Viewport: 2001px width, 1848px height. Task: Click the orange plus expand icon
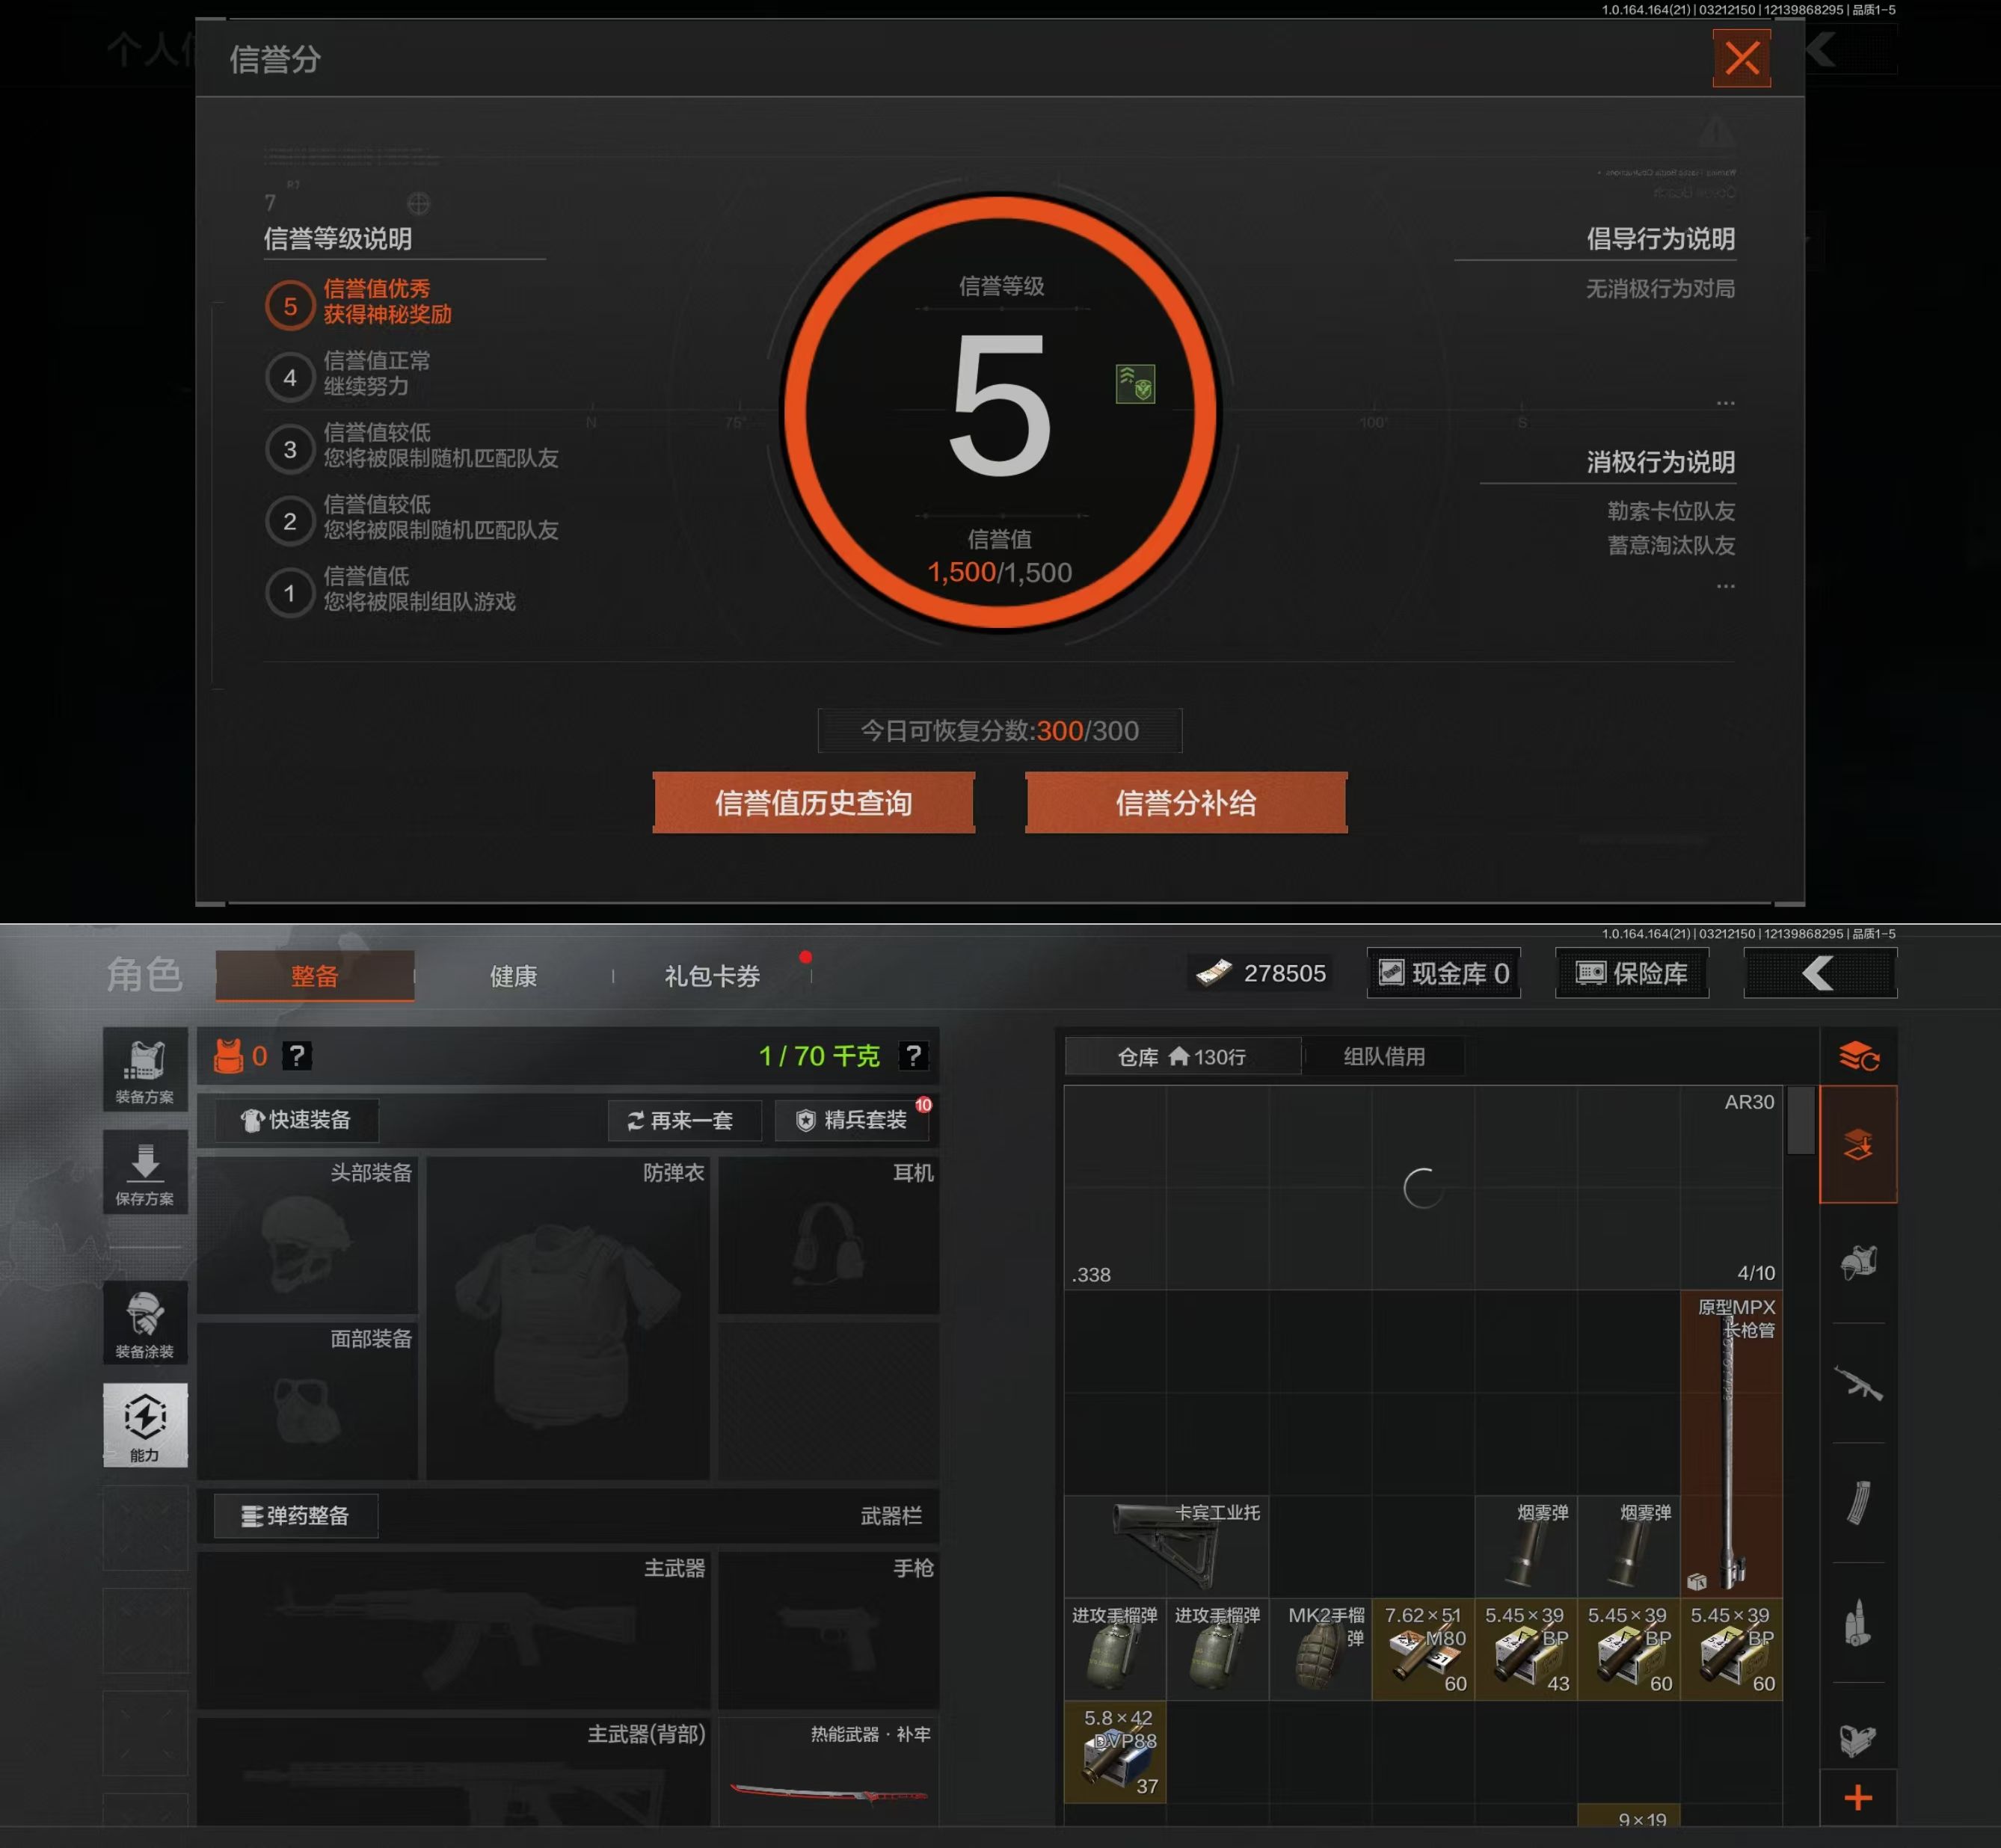point(1858,1798)
